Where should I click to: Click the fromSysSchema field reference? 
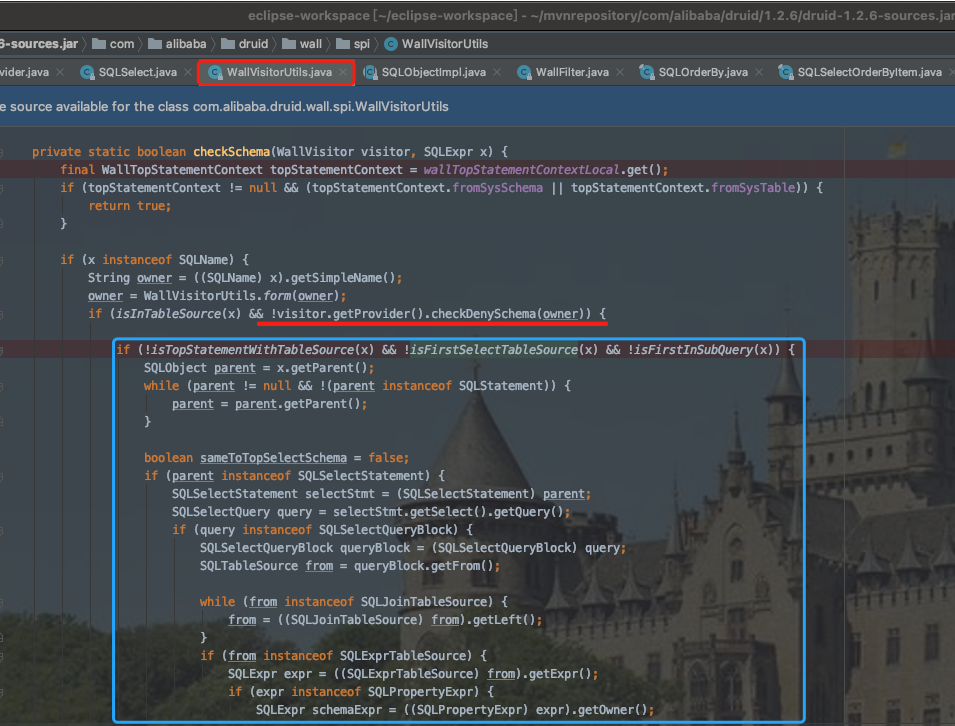[498, 188]
